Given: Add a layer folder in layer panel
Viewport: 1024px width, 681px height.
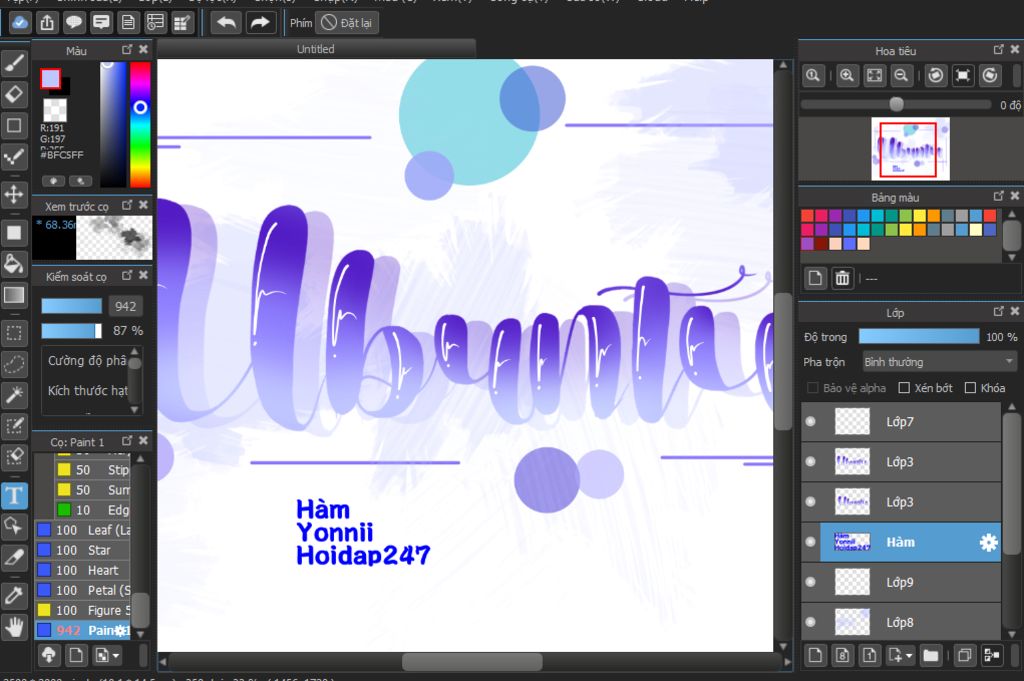Looking at the screenshot, I should 931,655.
